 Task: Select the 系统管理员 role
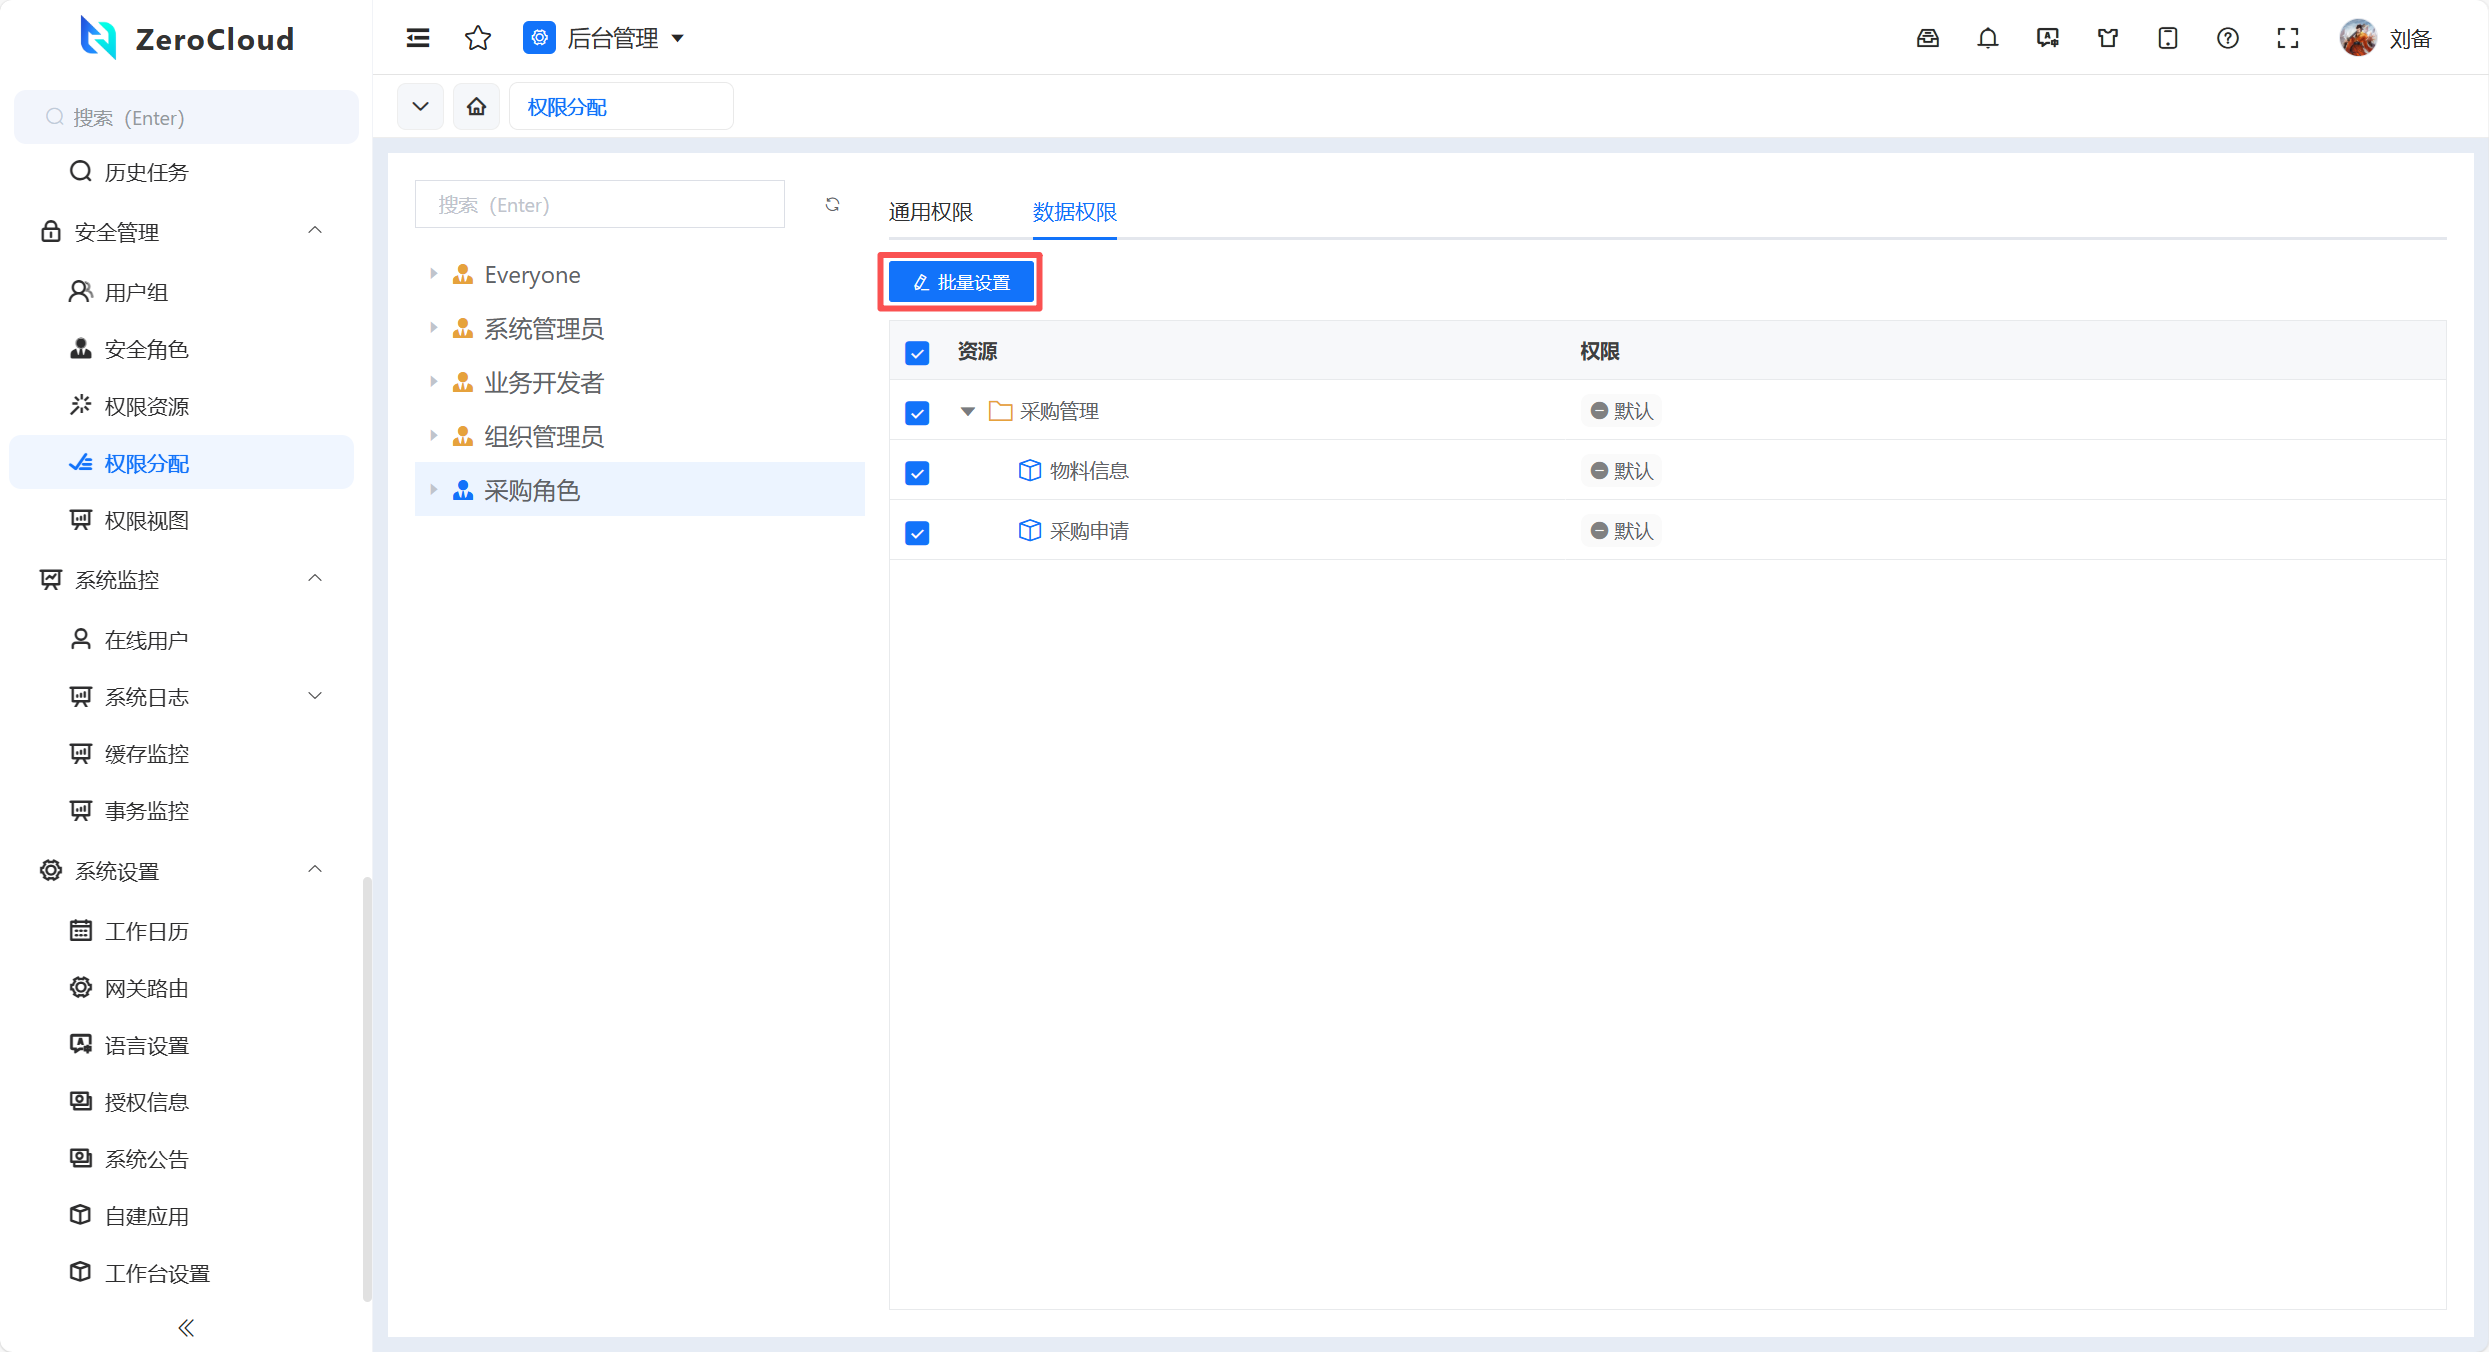(544, 328)
